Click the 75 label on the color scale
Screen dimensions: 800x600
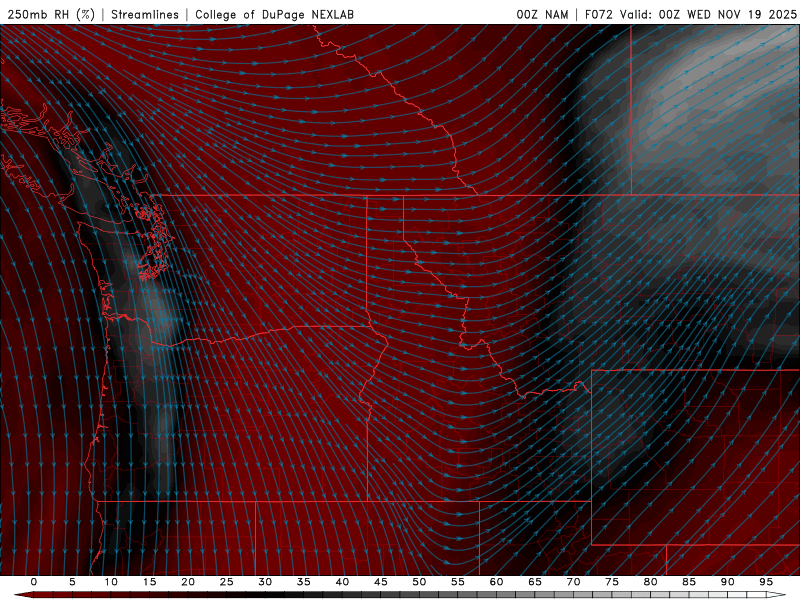click(x=612, y=582)
